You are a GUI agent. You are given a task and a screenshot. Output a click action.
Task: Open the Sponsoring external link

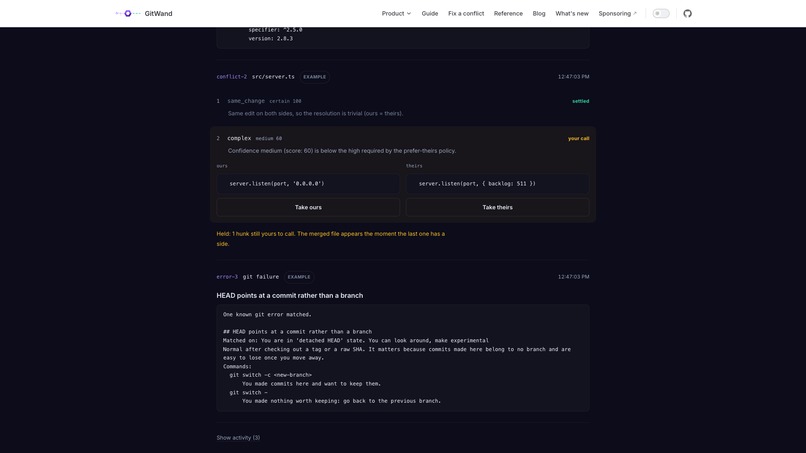click(617, 13)
